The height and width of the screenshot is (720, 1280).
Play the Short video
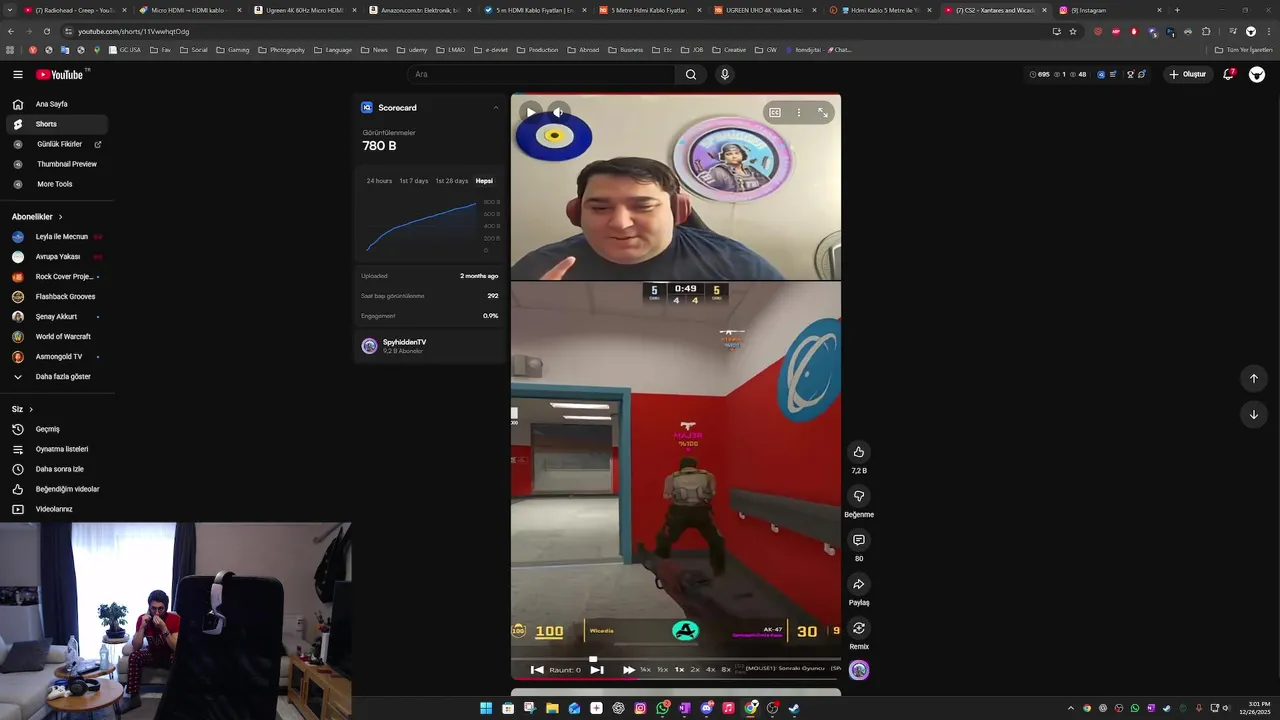click(x=531, y=112)
